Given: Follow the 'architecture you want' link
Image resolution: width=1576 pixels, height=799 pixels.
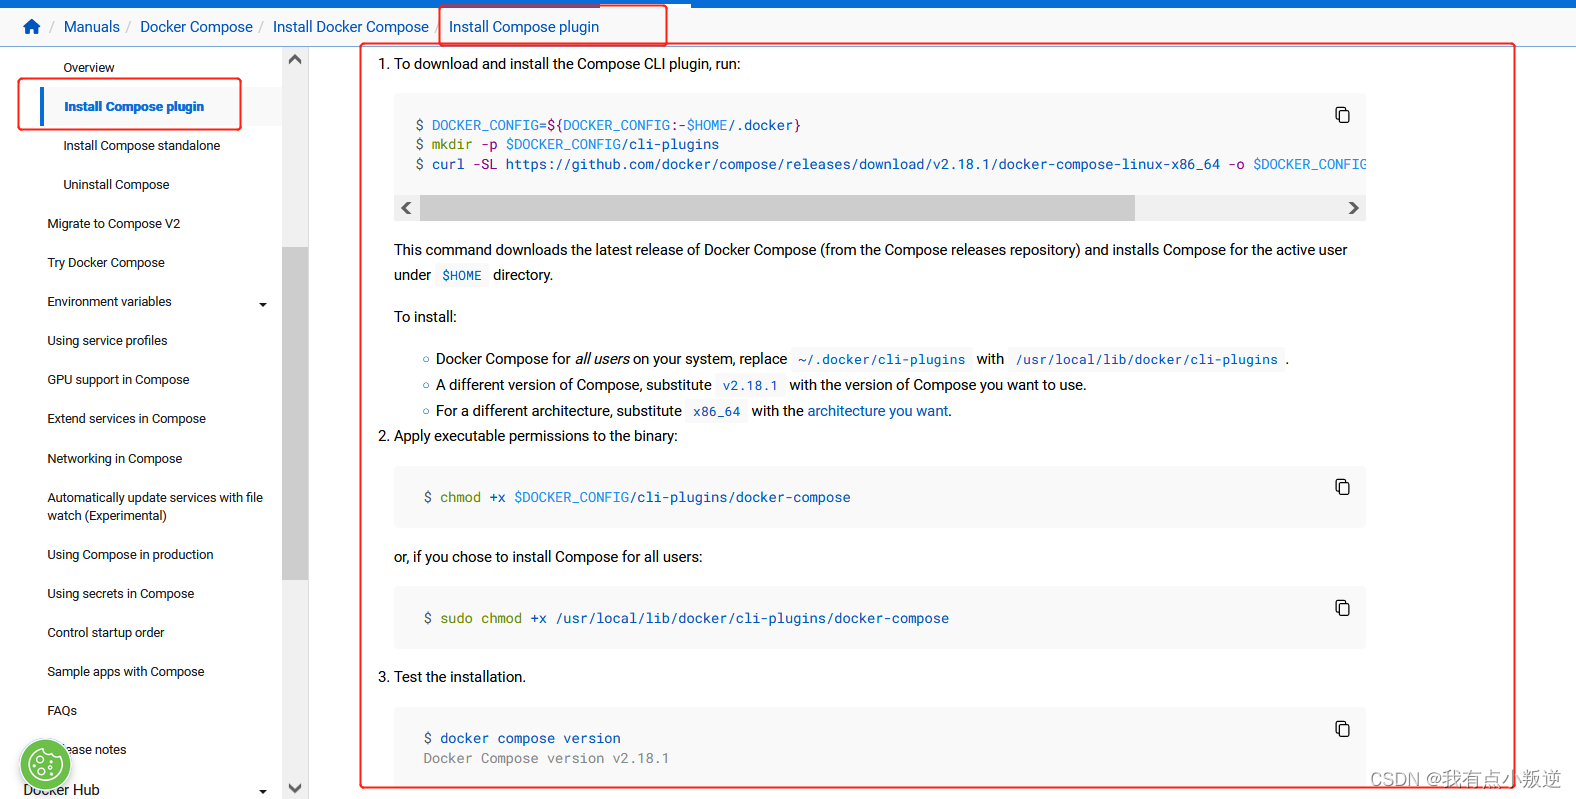Looking at the screenshot, I should [x=878, y=411].
